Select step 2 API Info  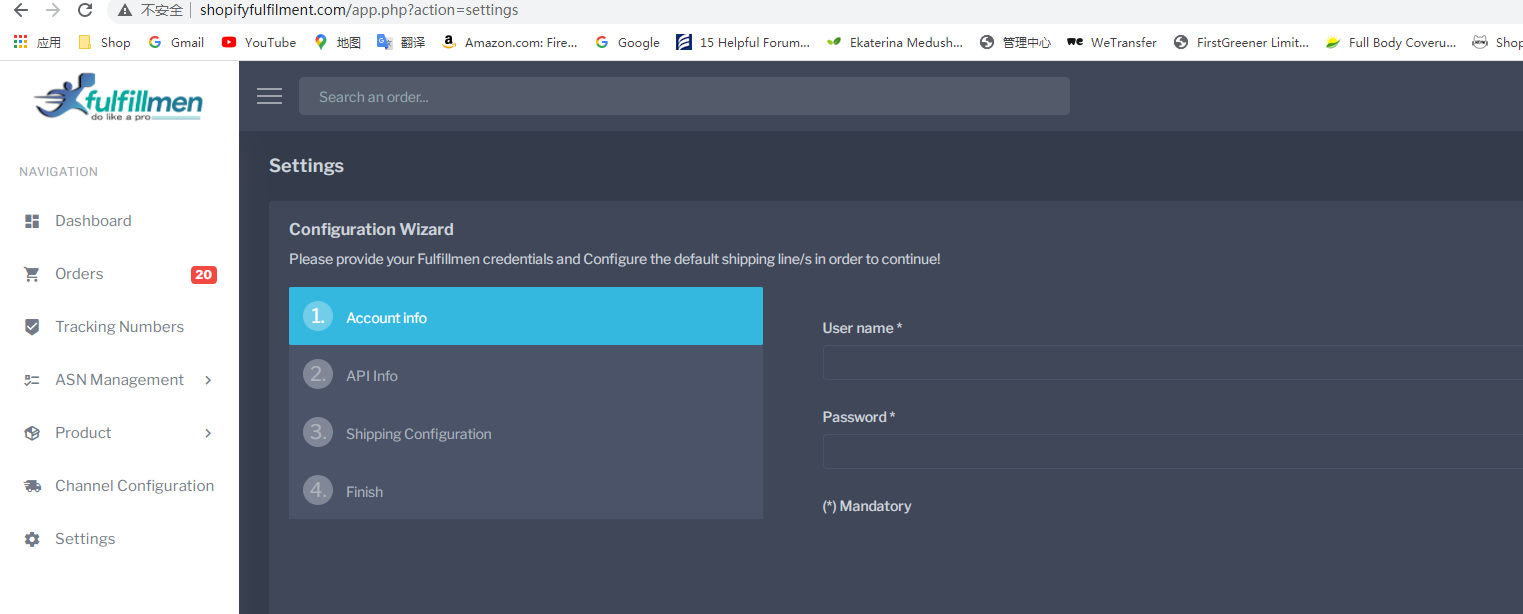coord(526,374)
